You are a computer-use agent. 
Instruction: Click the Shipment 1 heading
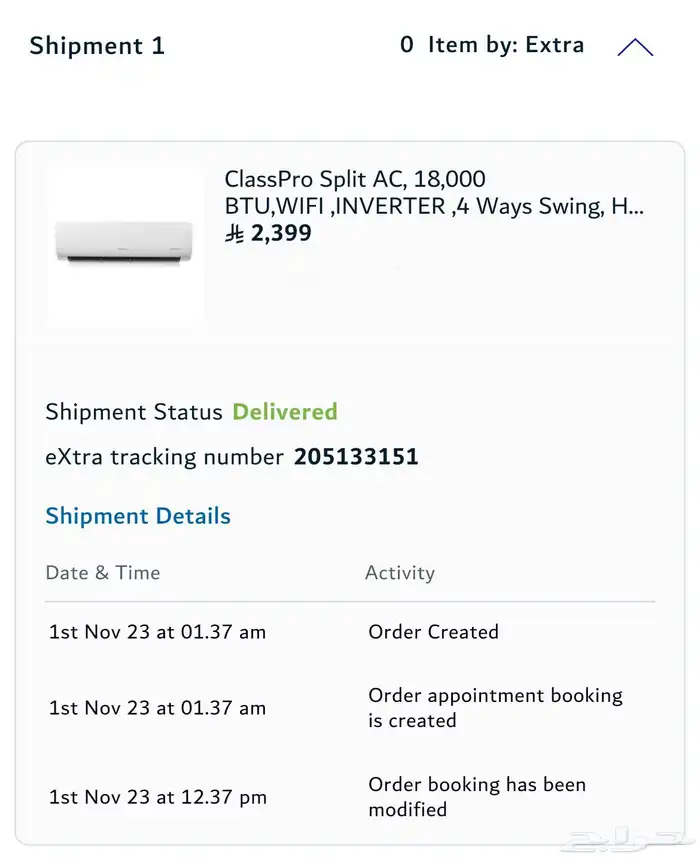(x=97, y=46)
